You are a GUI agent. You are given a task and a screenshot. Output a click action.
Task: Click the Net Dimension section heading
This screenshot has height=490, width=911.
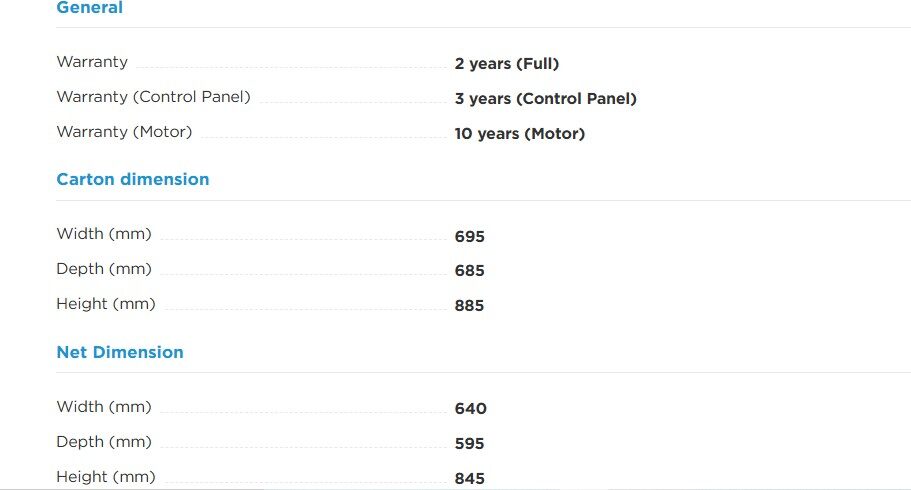click(x=120, y=353)
